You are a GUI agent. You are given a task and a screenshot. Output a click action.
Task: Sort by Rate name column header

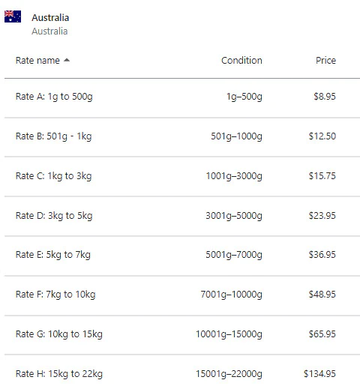click(37, 60)
